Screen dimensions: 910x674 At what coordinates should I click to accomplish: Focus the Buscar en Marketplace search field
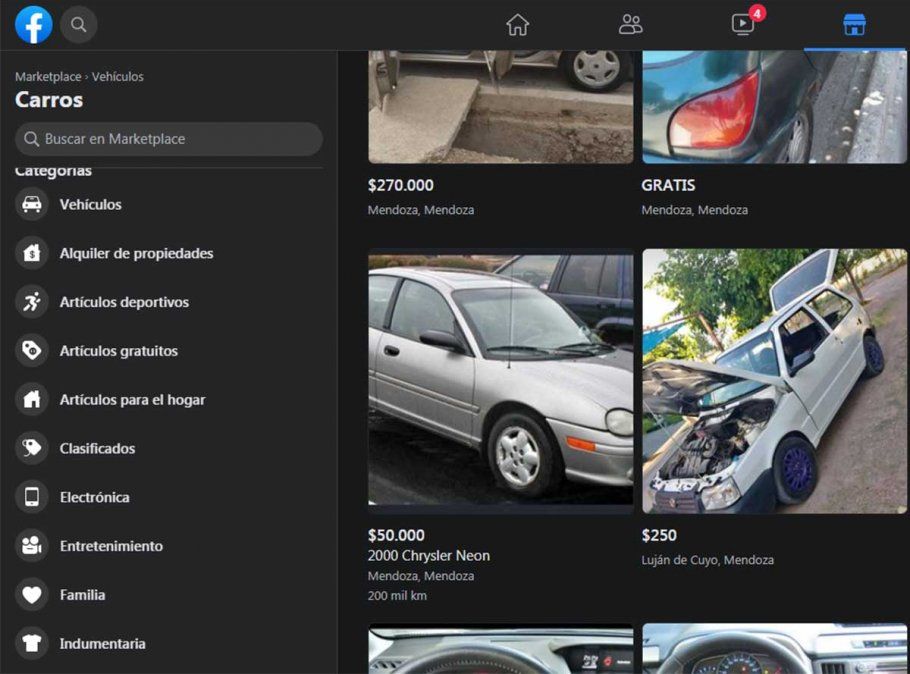170,139
